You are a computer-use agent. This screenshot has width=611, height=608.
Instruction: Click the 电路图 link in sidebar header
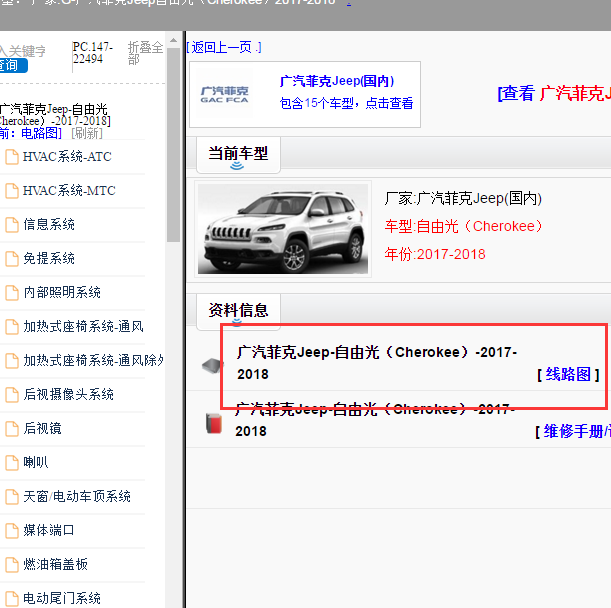coord(41,133)
